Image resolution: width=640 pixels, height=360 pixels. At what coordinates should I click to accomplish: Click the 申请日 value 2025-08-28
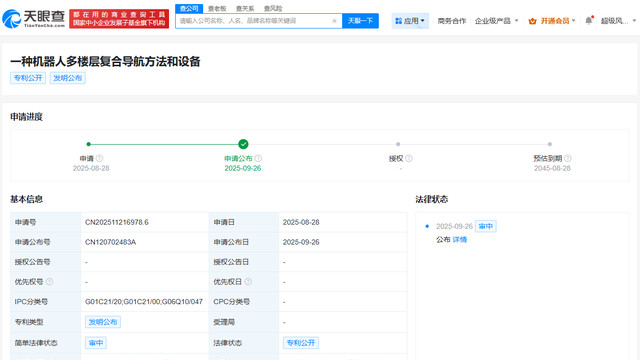point(301,222)
